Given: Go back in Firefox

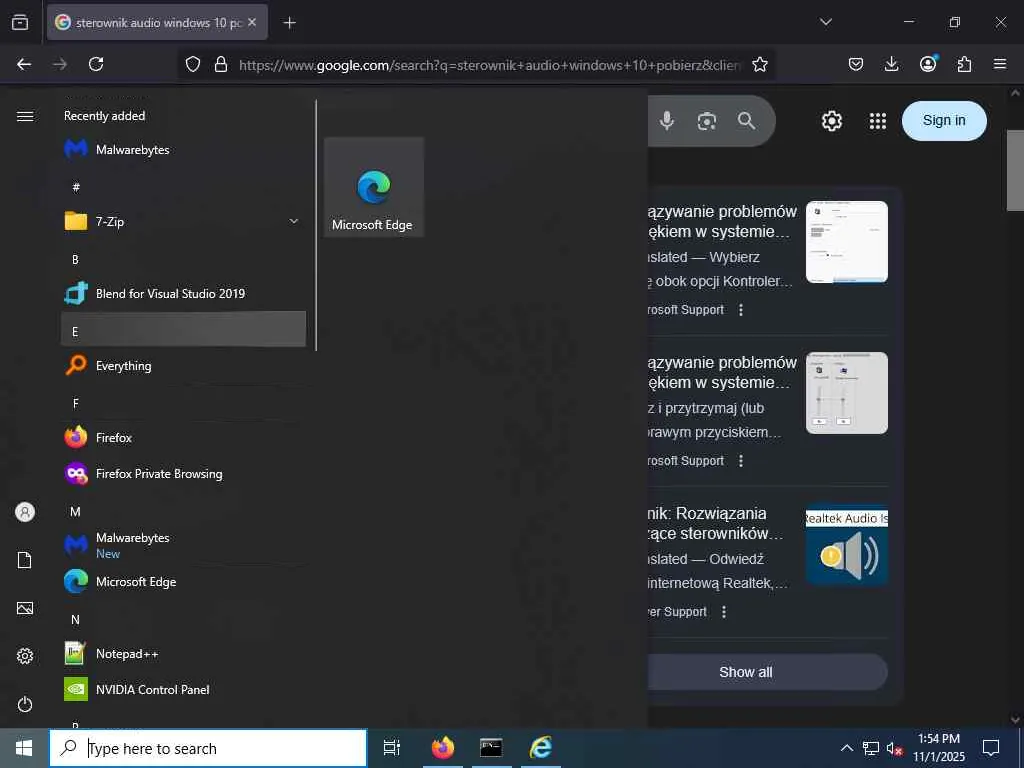Looking at the screenshot, I should 24,64.
